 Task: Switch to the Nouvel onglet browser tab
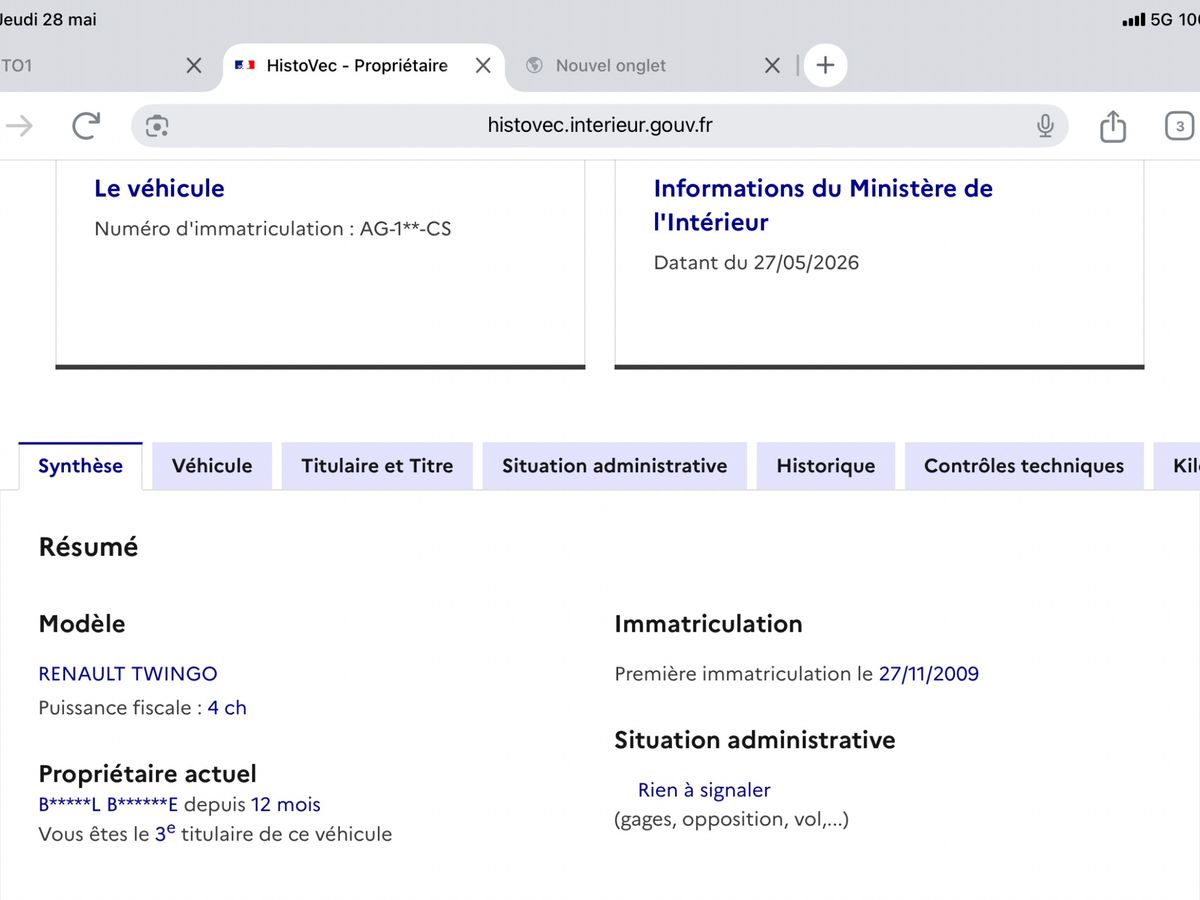click(610, 65)
